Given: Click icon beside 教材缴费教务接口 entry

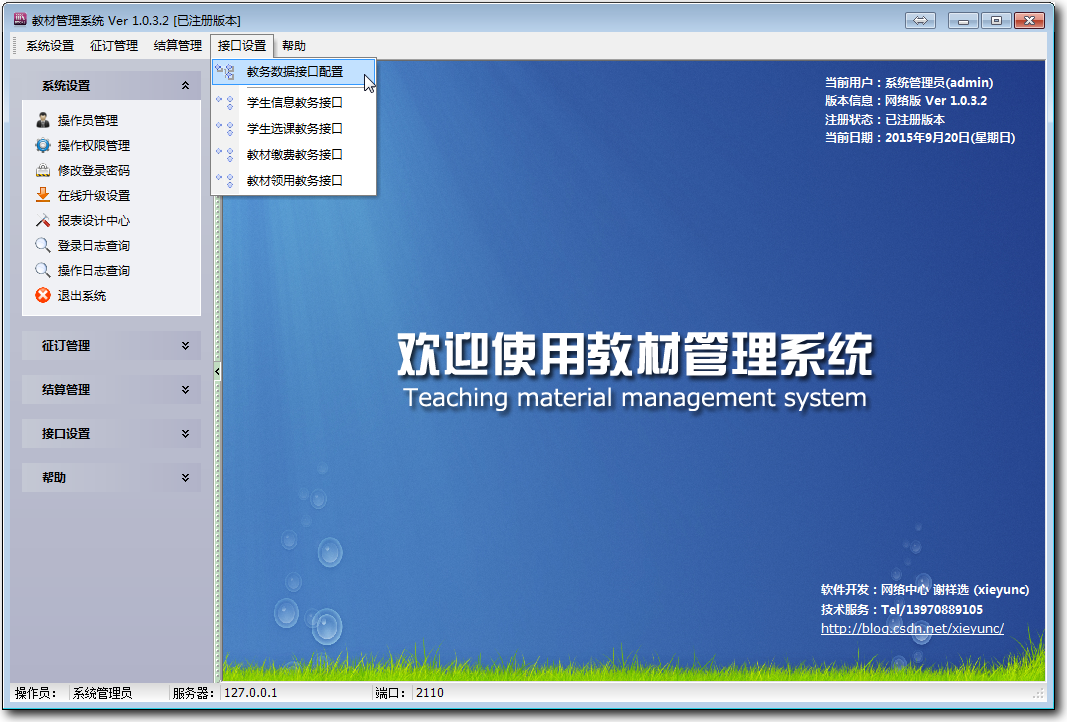Looking at the screenshot, I should click(x=225, y=154).
